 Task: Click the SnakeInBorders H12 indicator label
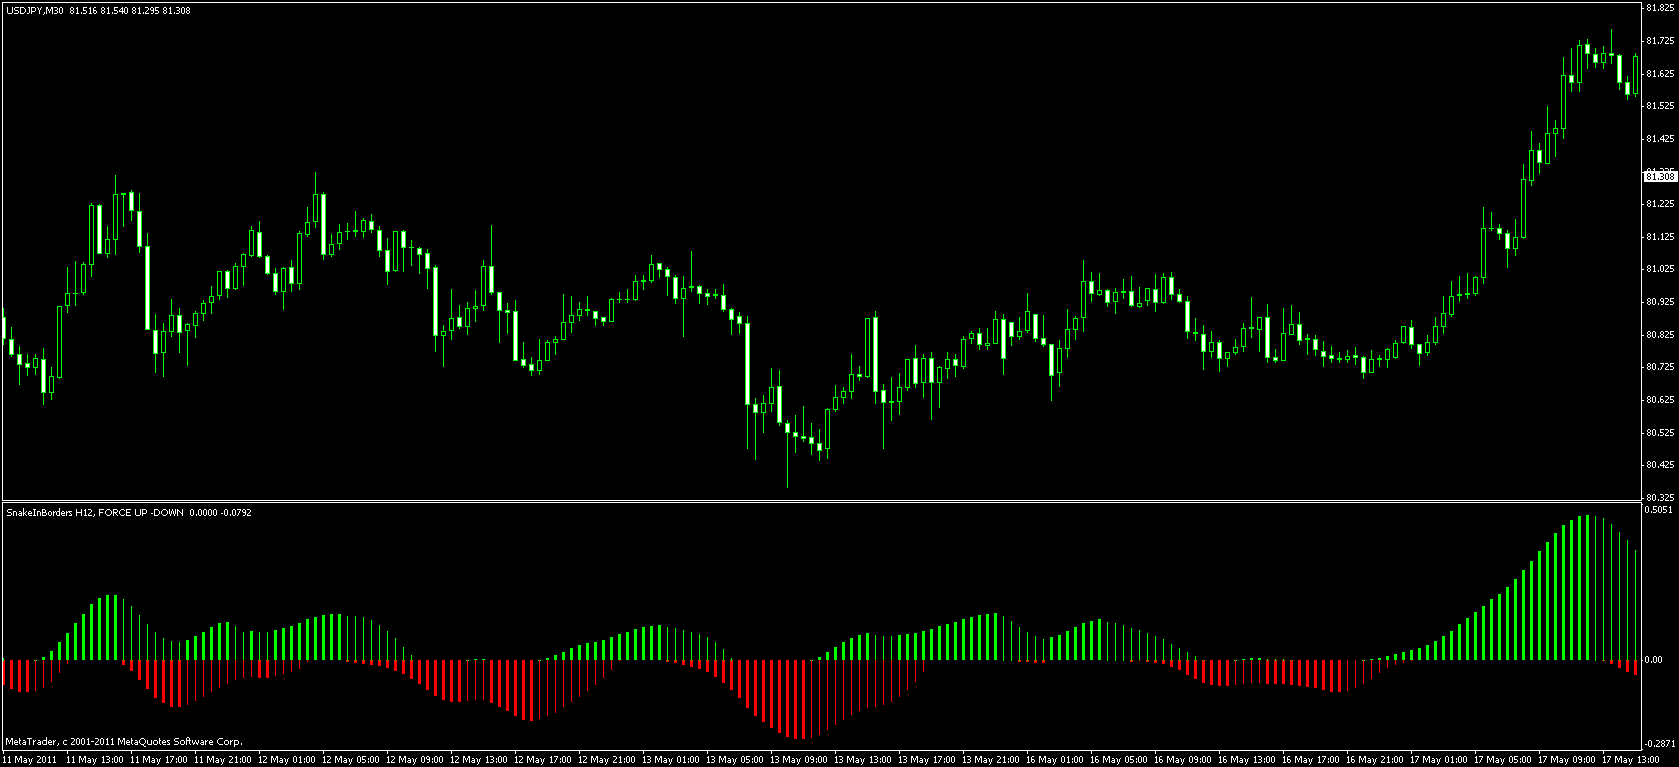point(49,512)
